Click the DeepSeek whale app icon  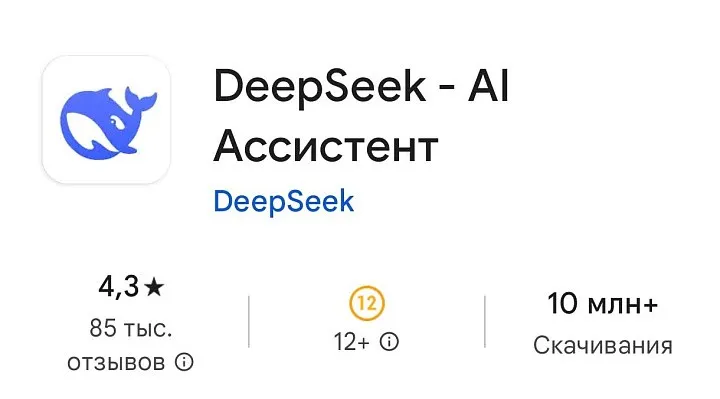coord(106,120)
